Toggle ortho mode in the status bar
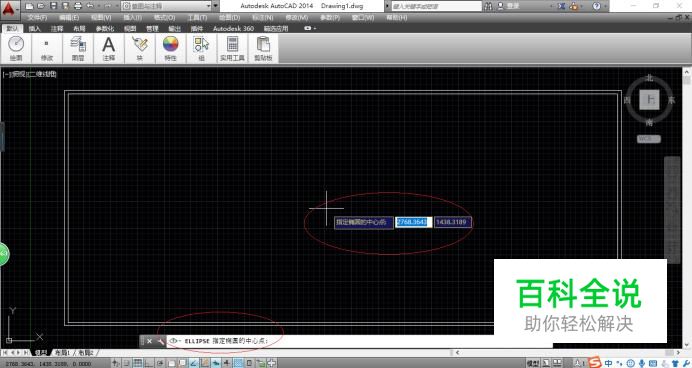Viewport: 692px width, 368px height. click(x=149, y=363)
